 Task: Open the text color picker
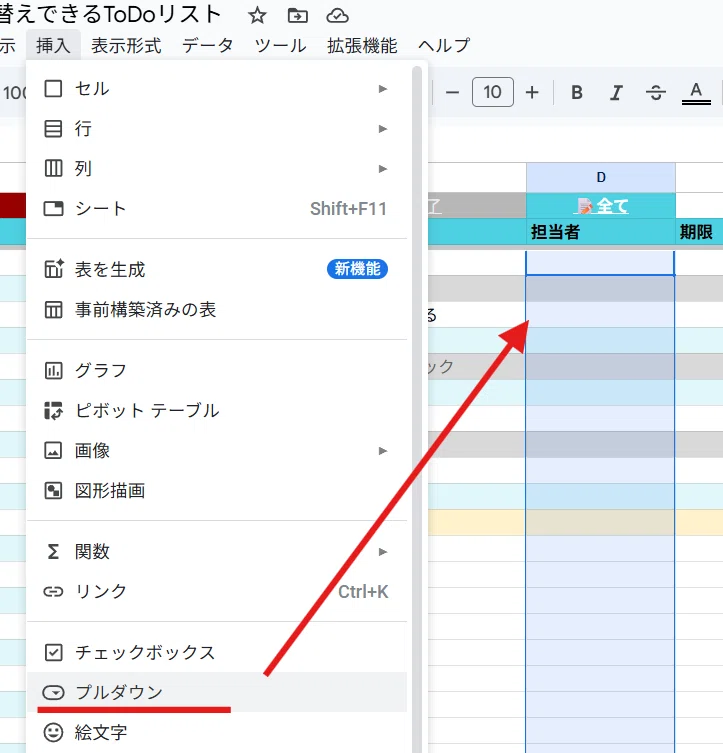tap(696, 92)
